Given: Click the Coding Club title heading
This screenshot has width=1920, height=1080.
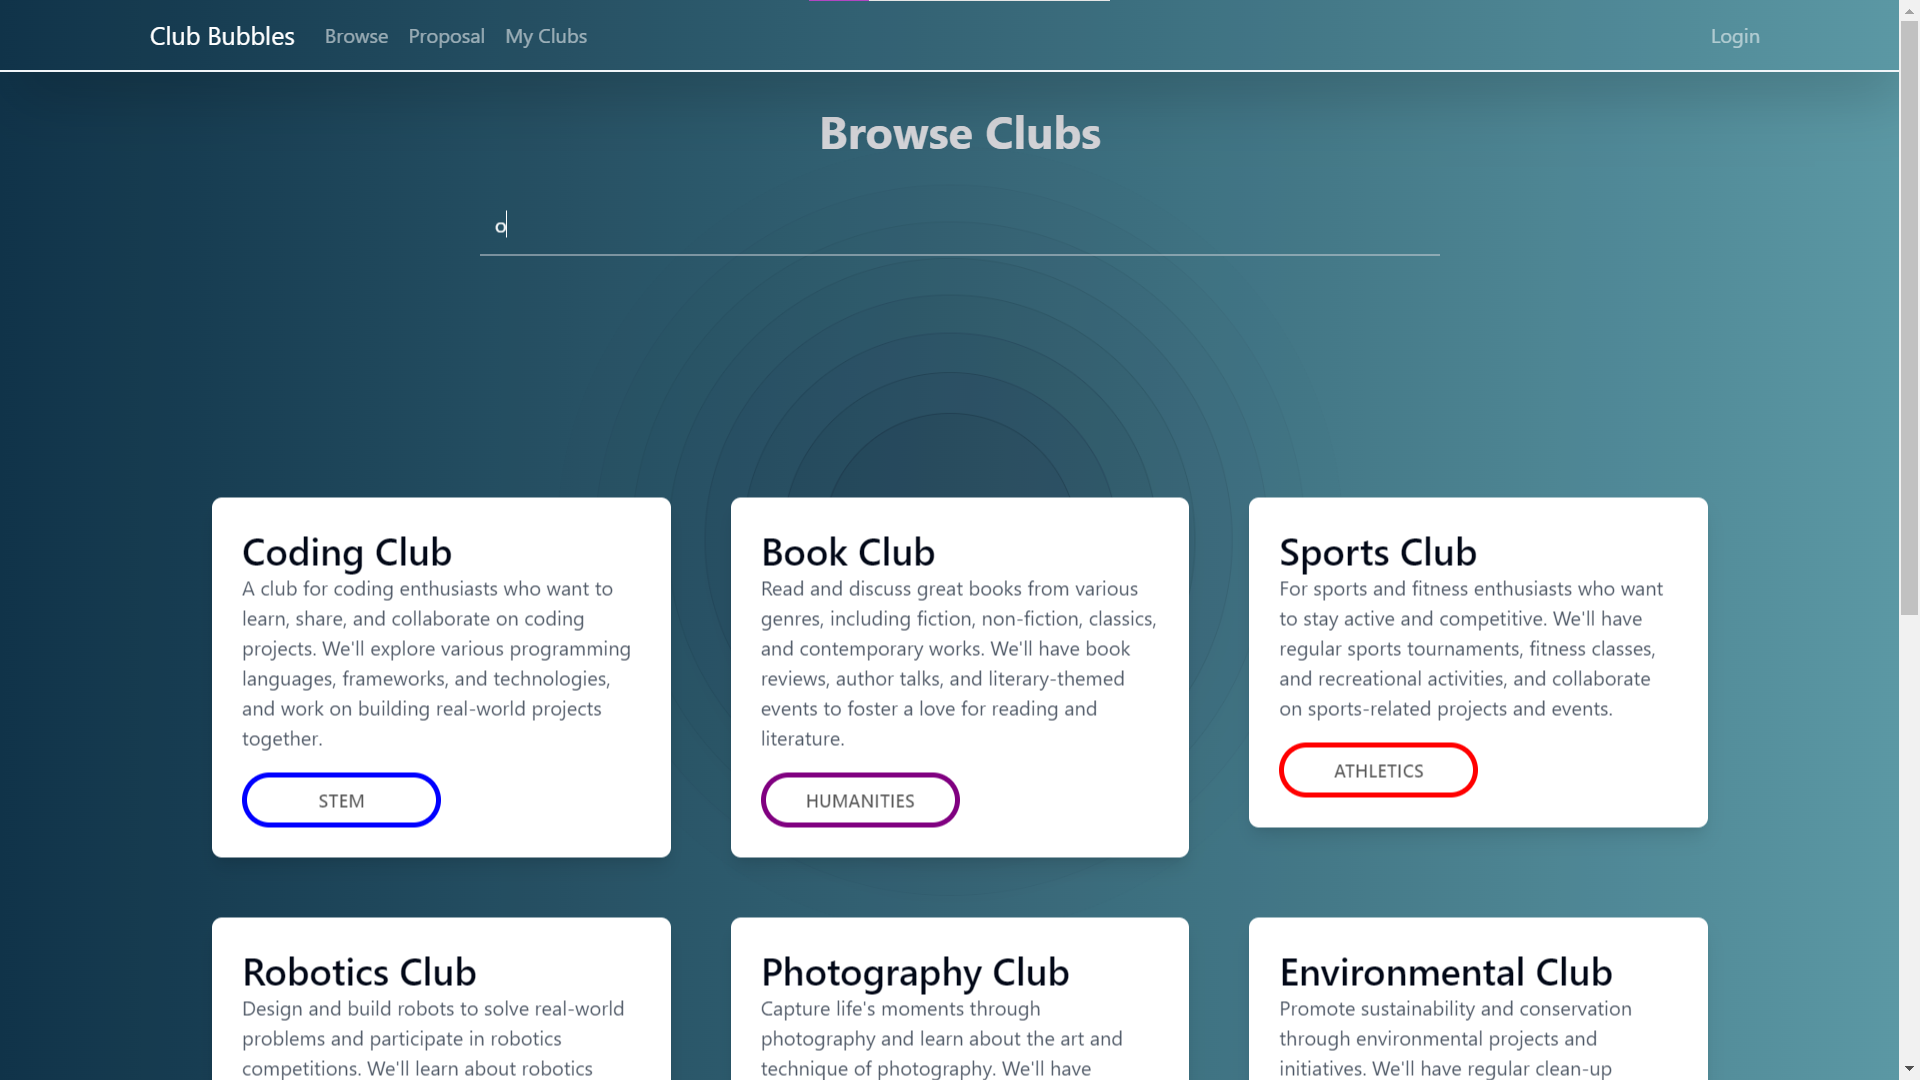Looking at the screenshot, I should [x=346, y=551].
